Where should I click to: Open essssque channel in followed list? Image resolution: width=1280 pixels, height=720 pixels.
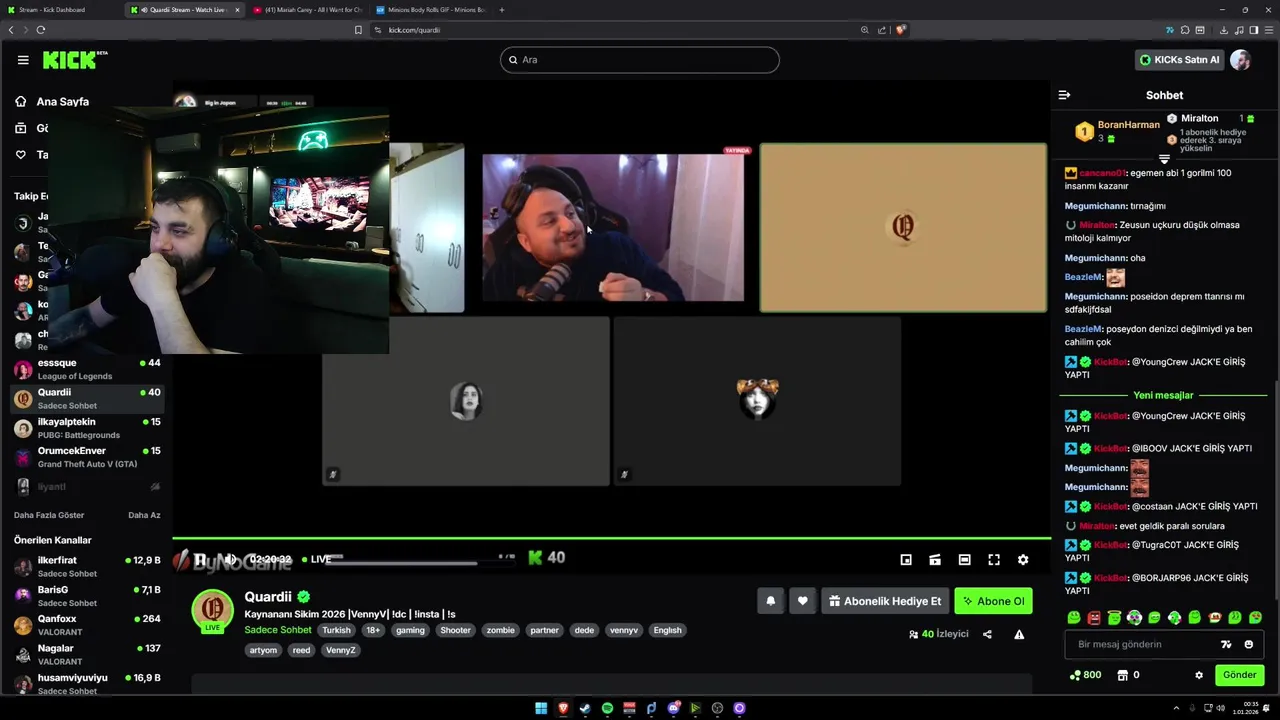click(87, 369)
